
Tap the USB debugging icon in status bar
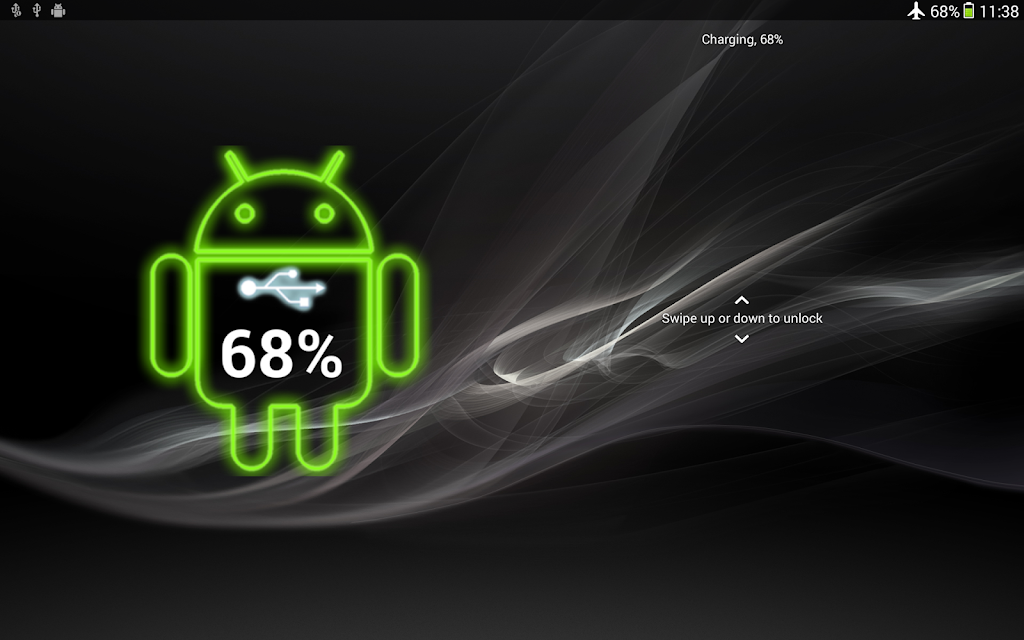click(x=16, y=10)
